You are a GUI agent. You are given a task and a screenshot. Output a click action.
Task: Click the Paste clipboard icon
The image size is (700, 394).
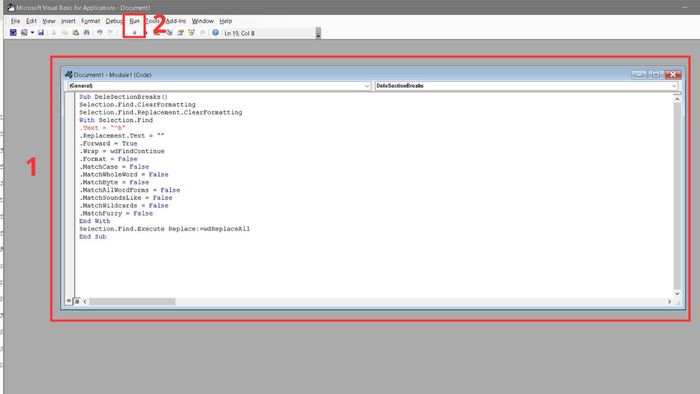[x=75, y=33]
